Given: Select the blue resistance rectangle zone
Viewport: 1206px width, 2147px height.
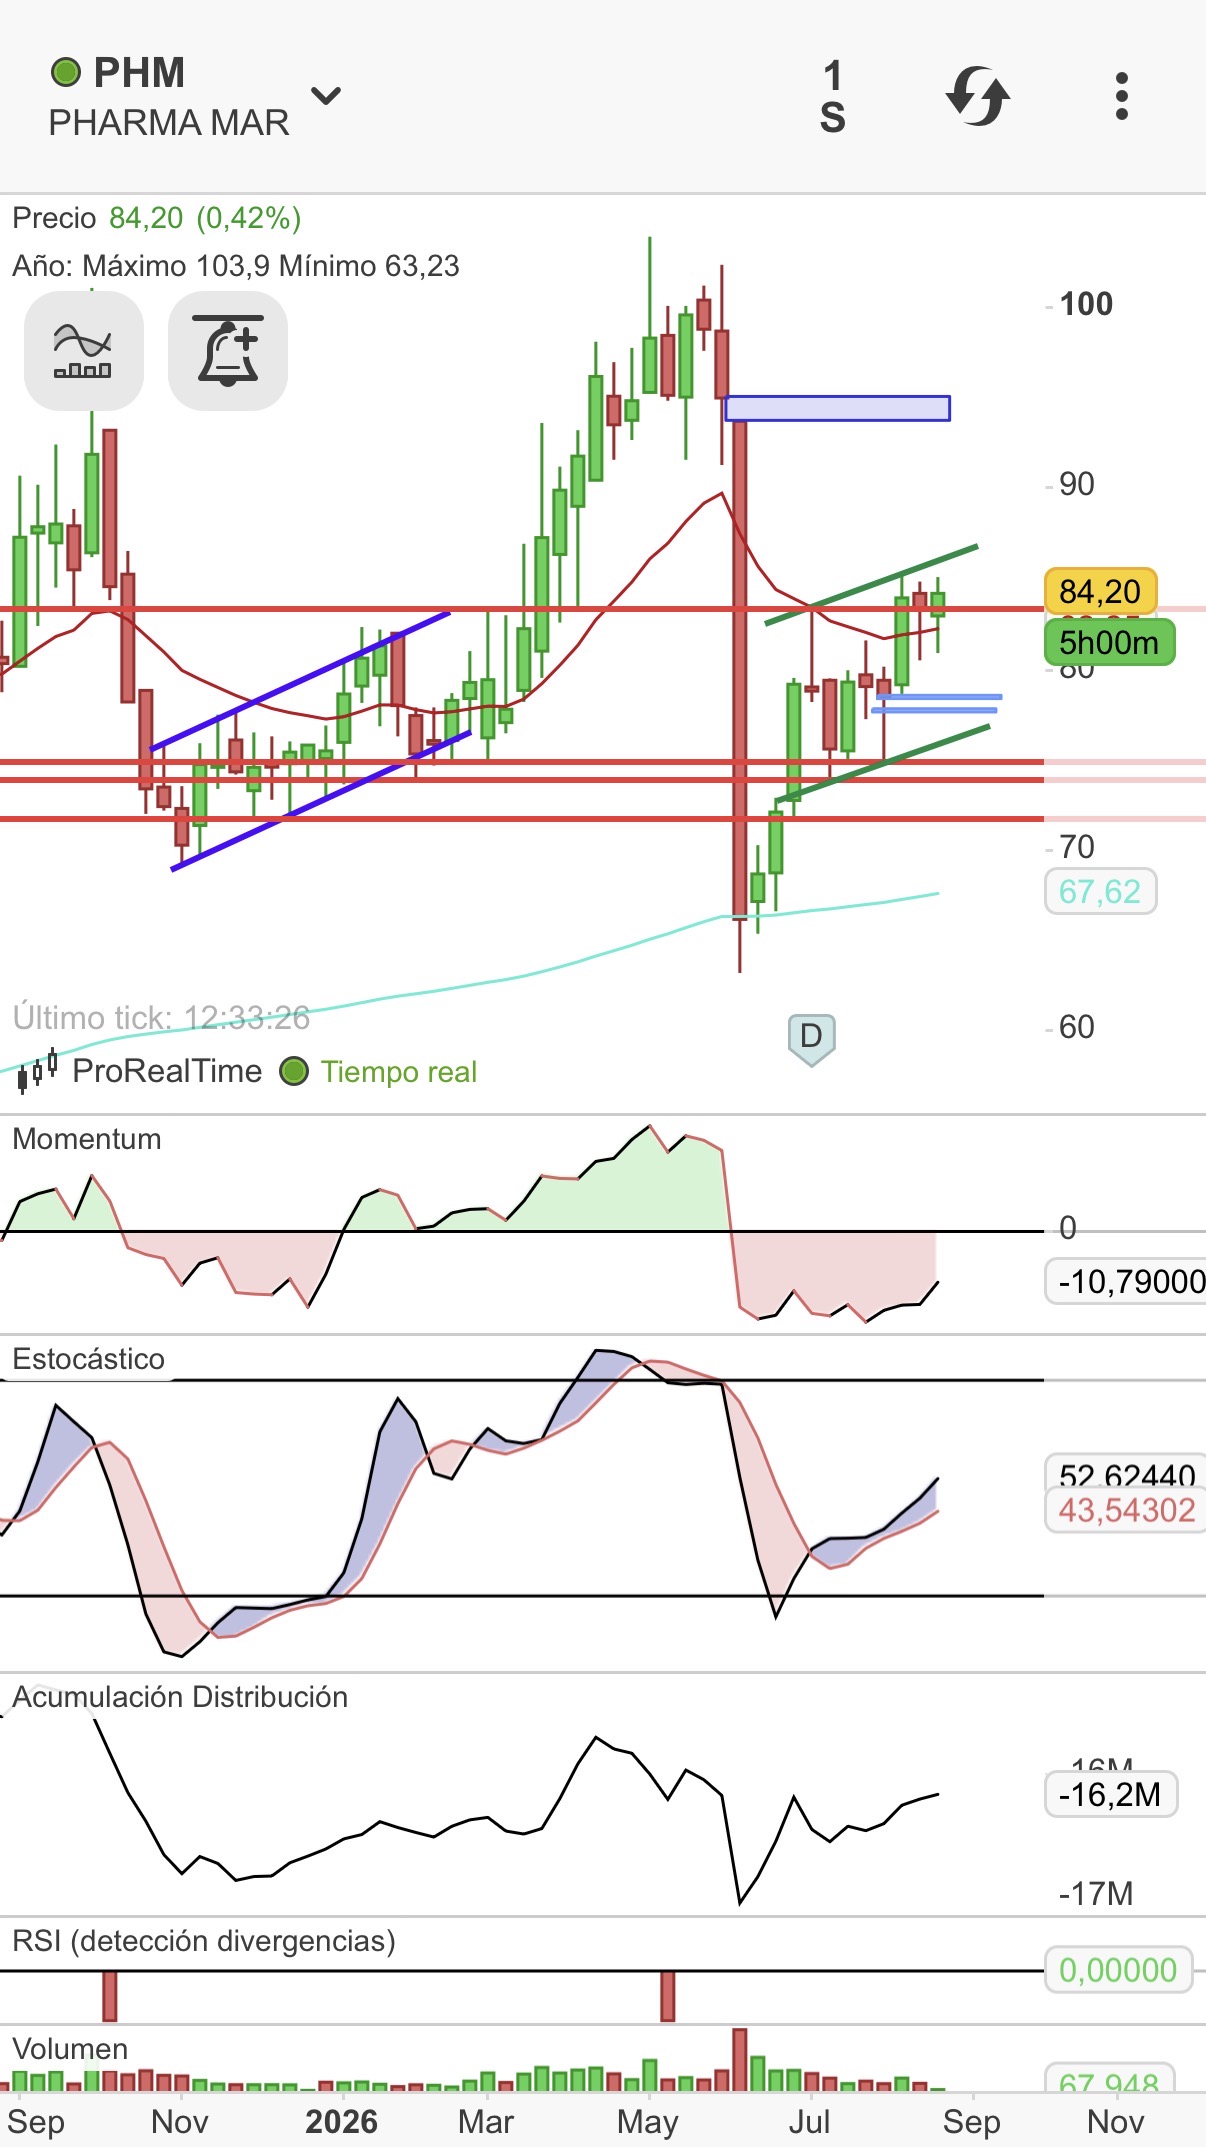Looking at the screenshot, I should coord(837,408).
